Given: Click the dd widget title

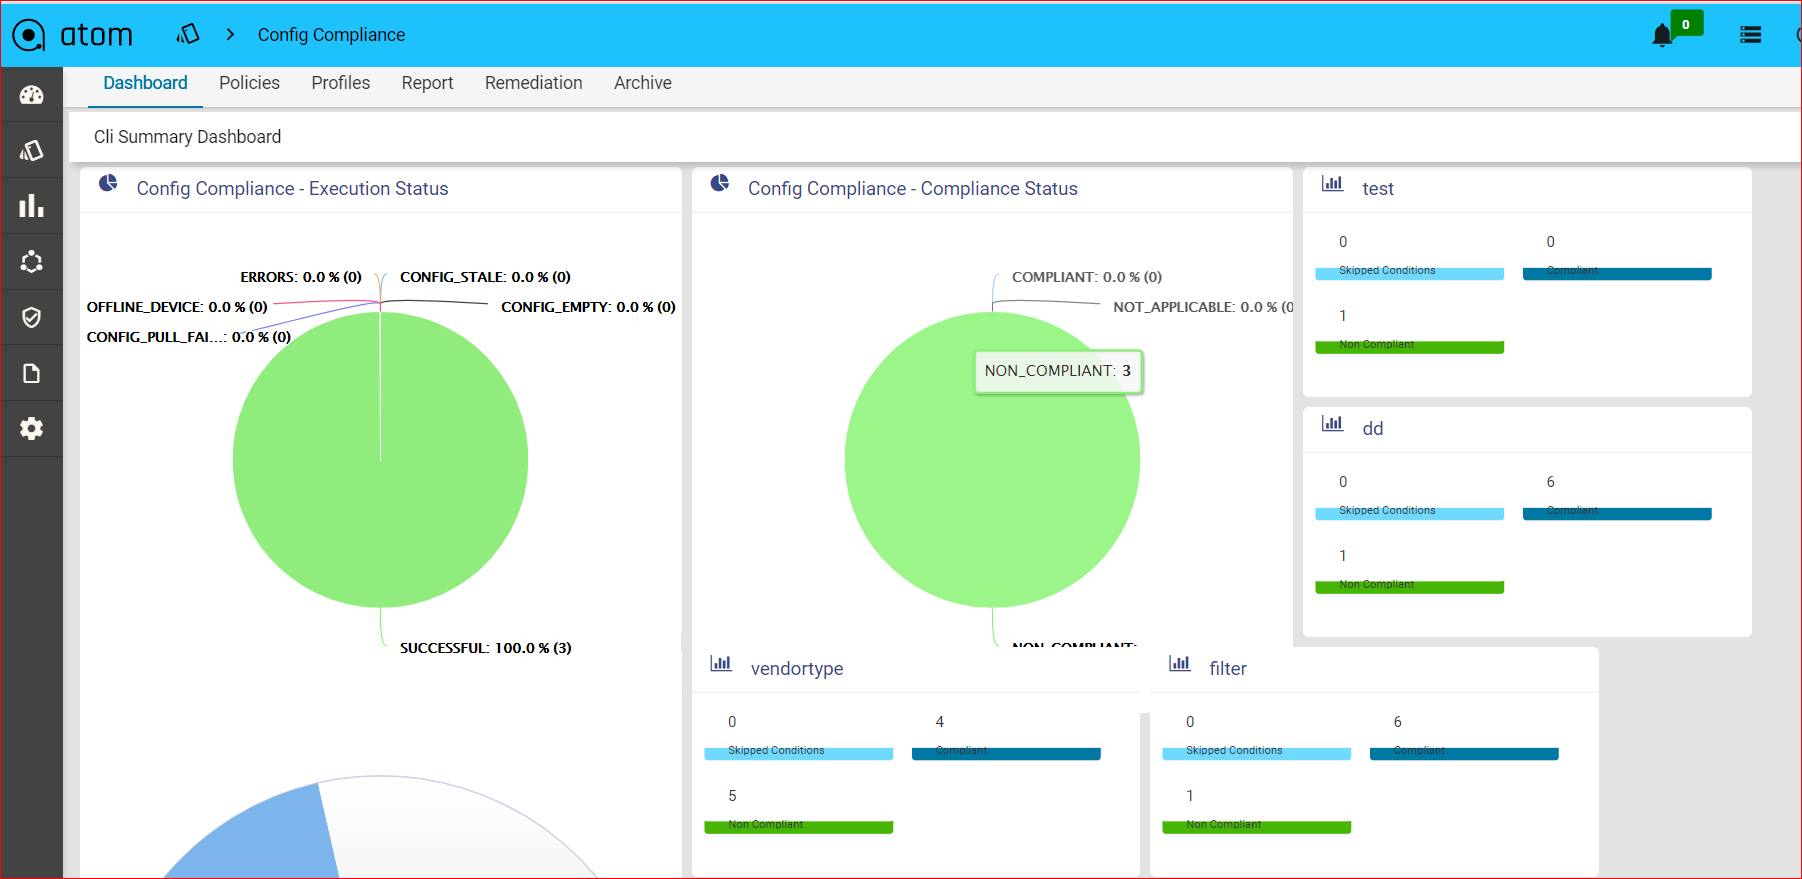Looking at the screenshot, I should (x=1372, y=429).
